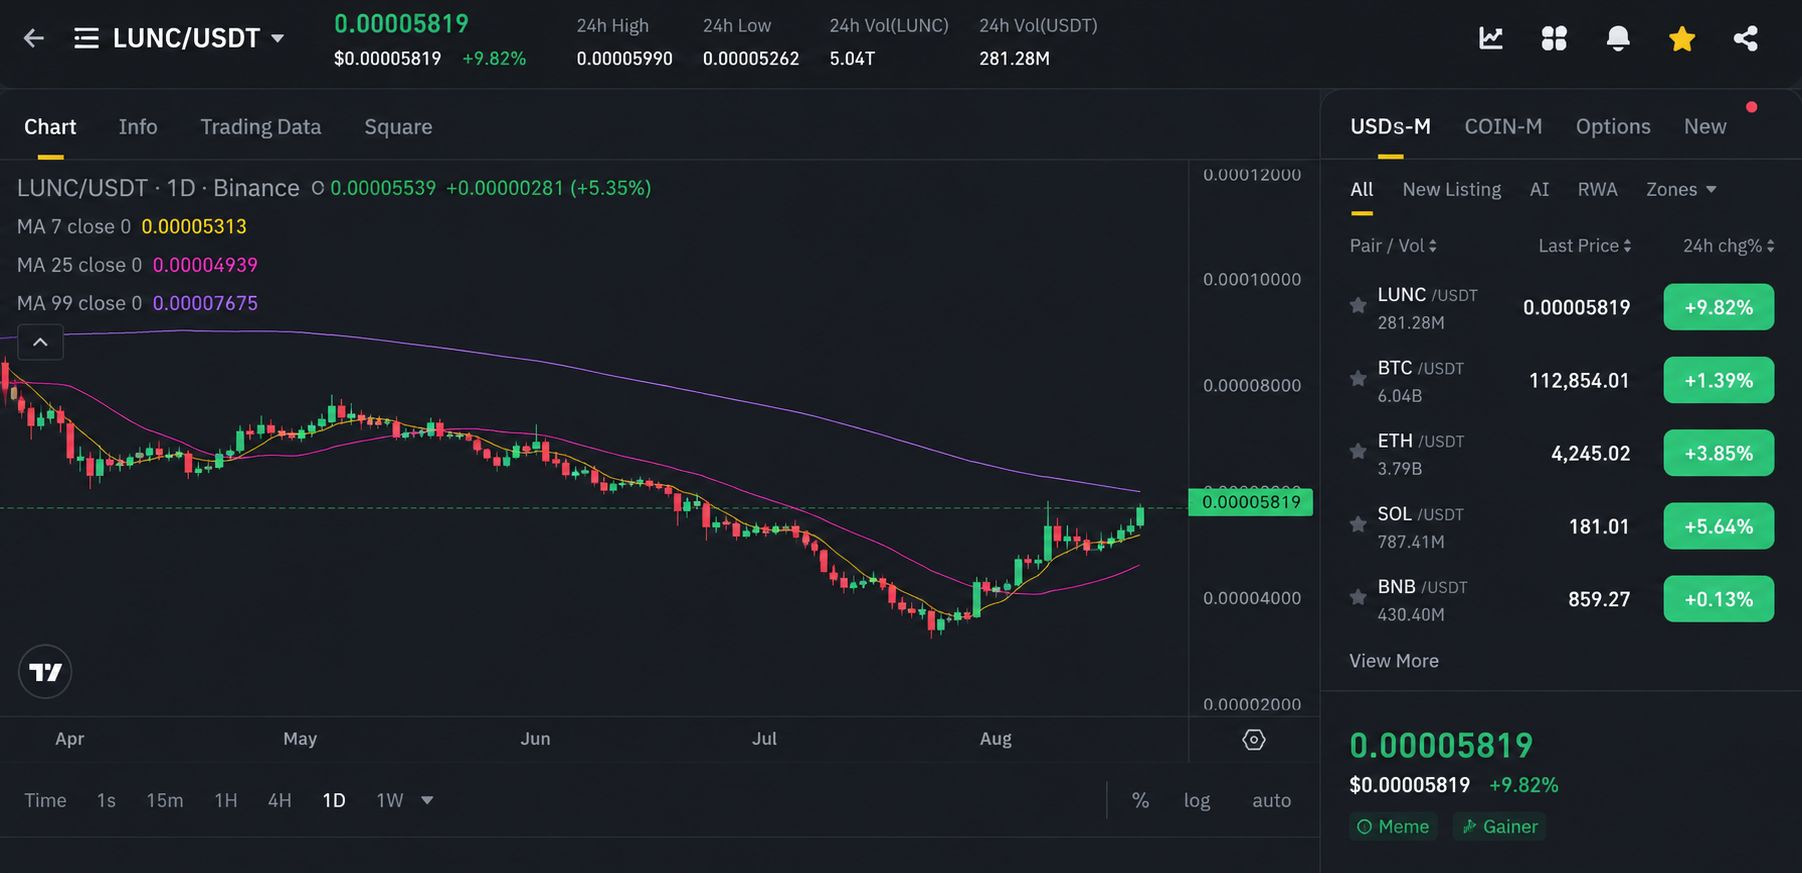Go back with the left arrow icon
This screenshot has height=873, width=1802.
34,39
